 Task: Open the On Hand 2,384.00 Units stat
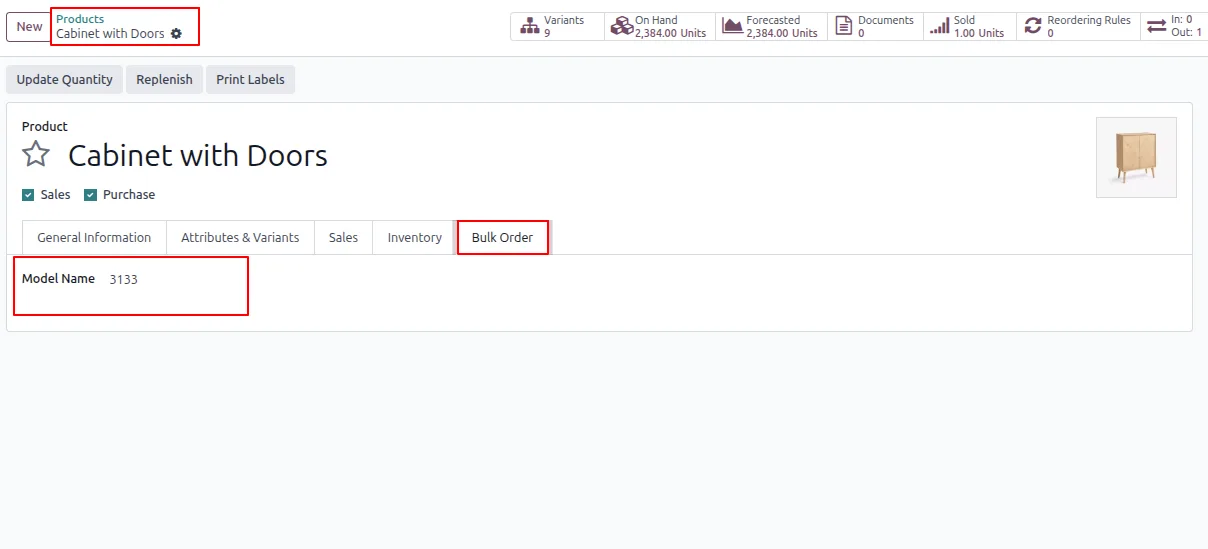tap(660, 26)
